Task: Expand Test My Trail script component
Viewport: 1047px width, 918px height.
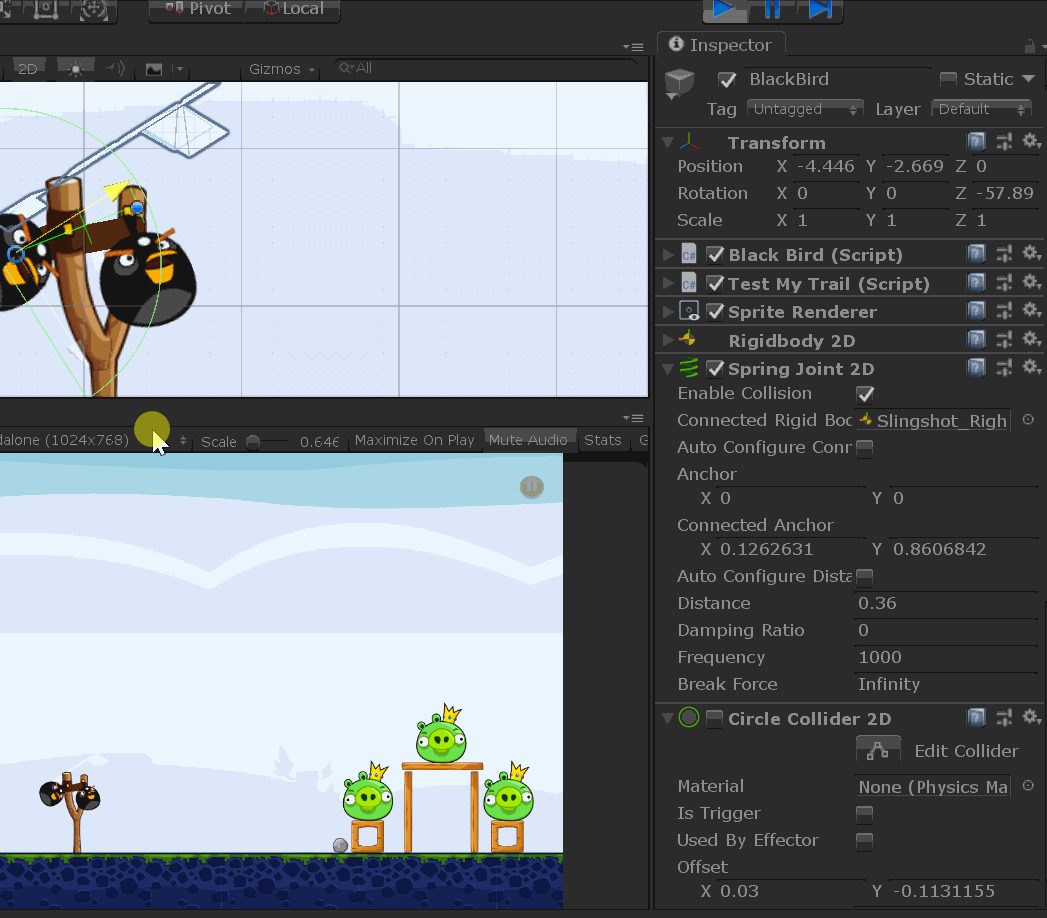Action: (x=667, y=283)
